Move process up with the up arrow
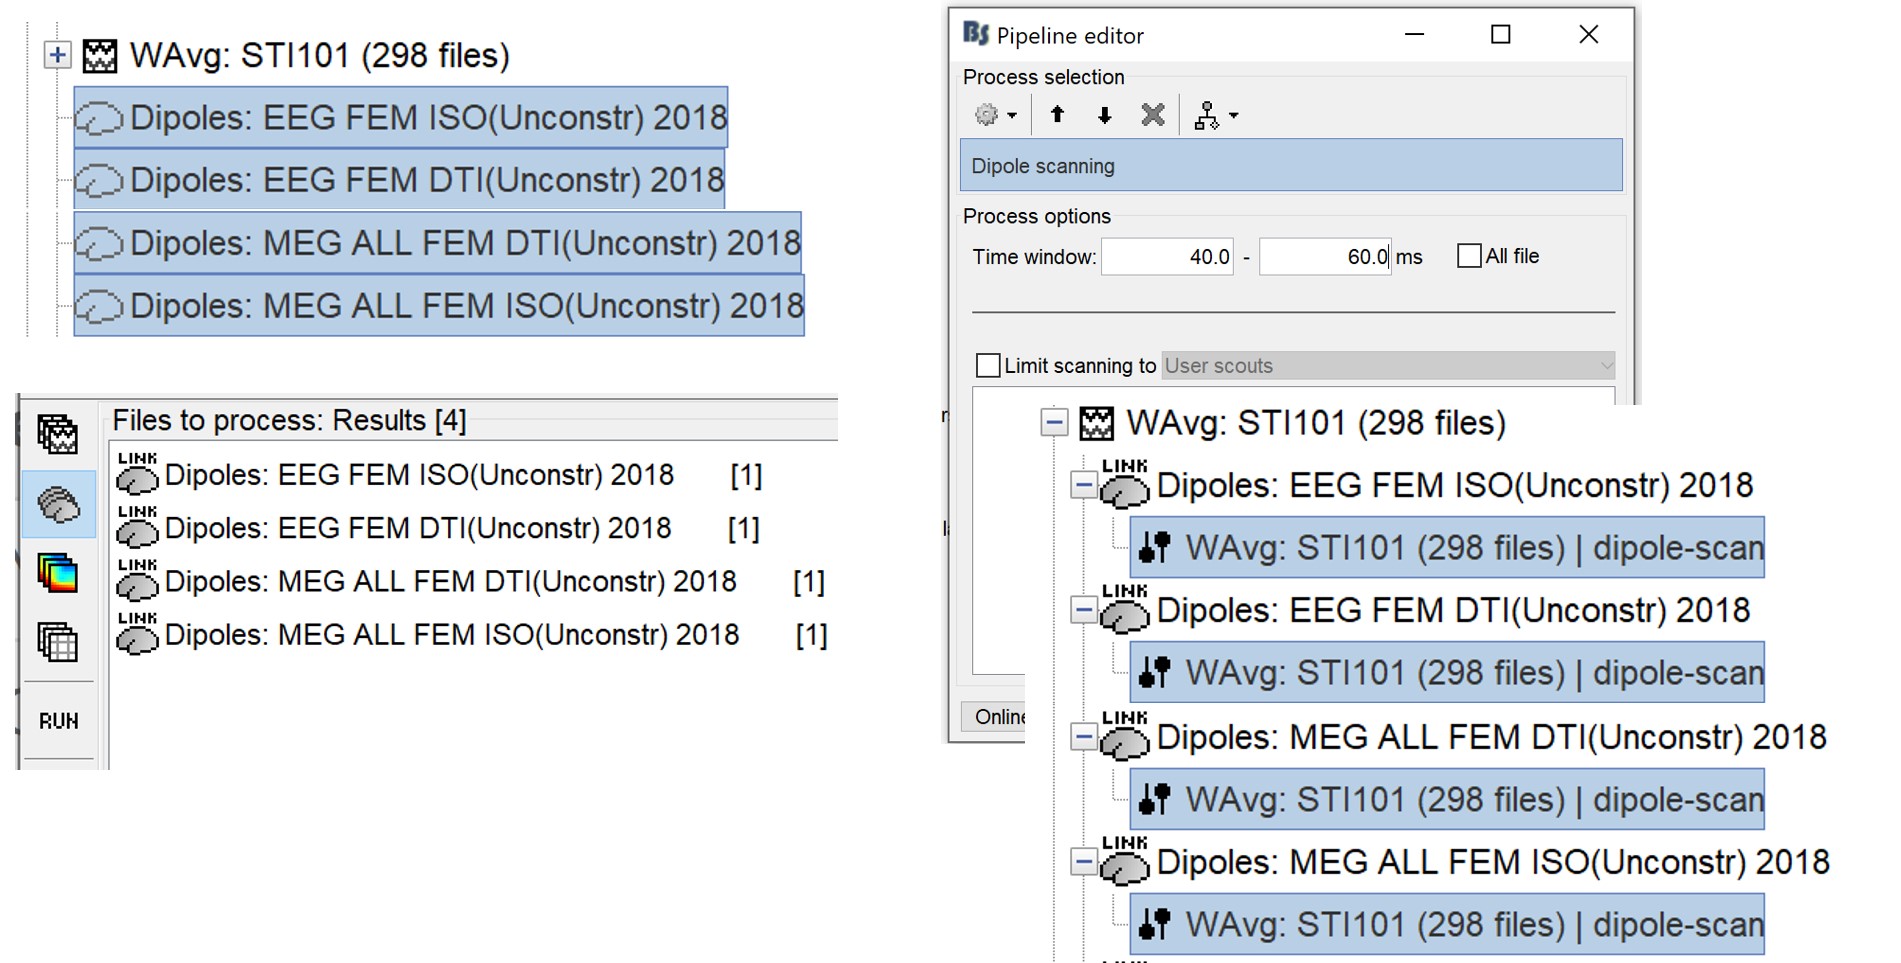The height and width of the screenshot is (963, 1901). pyautogui.click(x=1057, y=115)
